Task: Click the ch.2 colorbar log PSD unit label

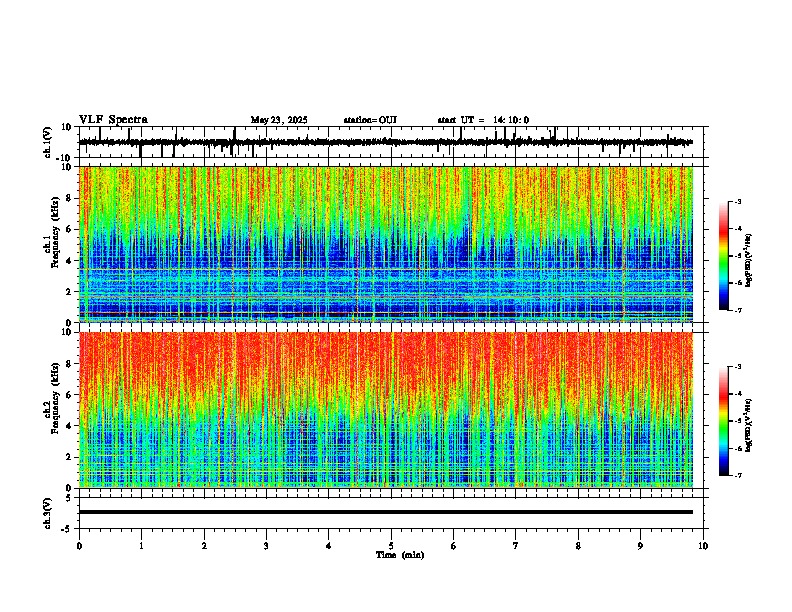Action: pos(749,426)
